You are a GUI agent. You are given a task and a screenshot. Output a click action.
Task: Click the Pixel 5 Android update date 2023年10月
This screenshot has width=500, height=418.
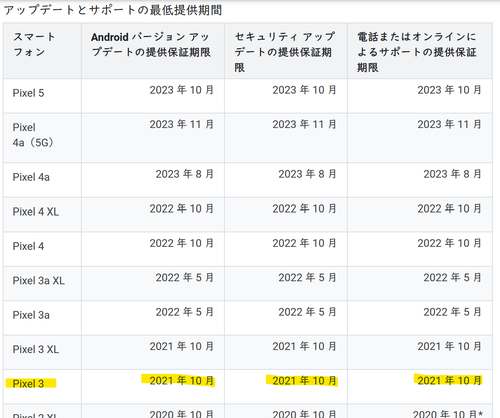coord(181,90)
